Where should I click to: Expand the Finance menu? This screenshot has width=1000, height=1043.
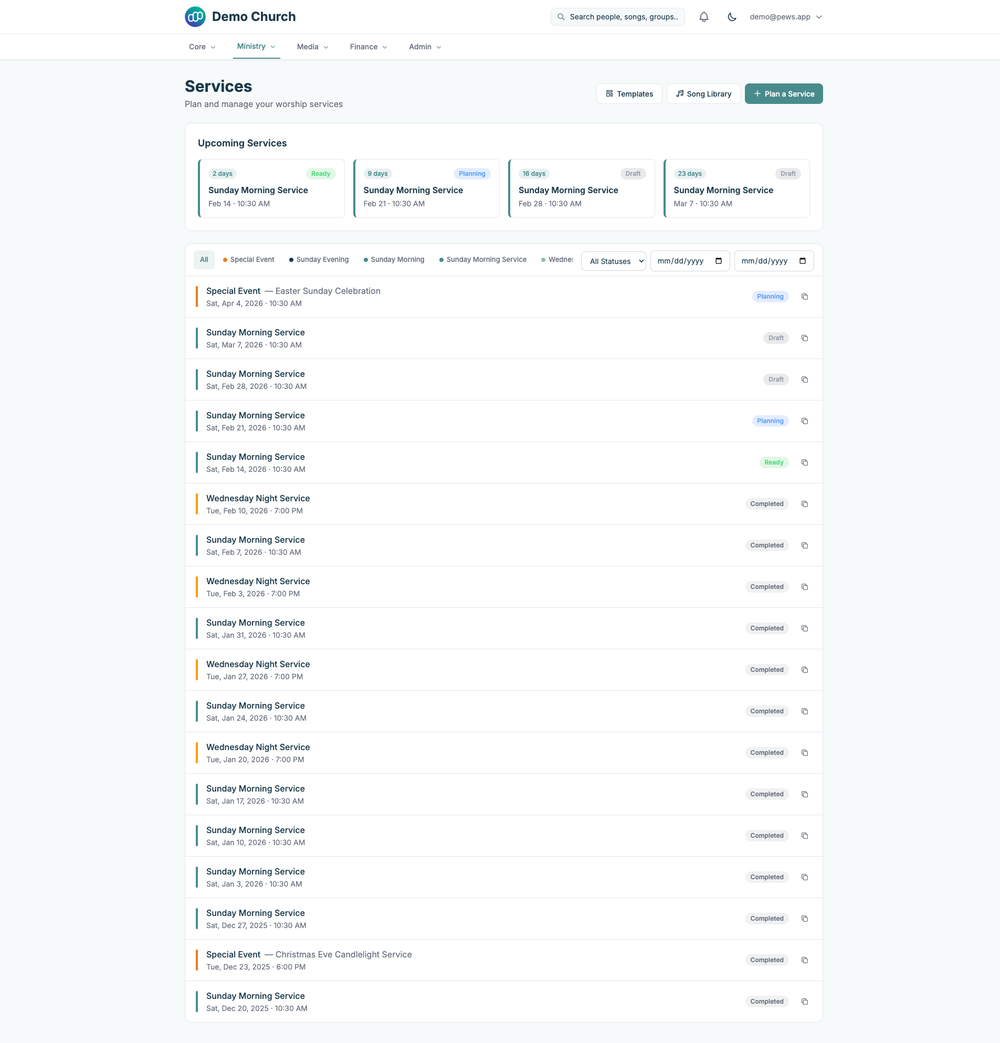click(x=368, y=47)
